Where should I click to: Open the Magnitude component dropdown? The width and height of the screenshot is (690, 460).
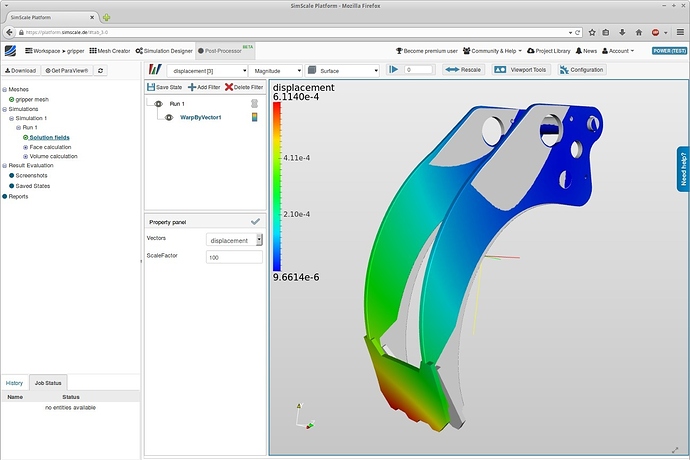275,70
